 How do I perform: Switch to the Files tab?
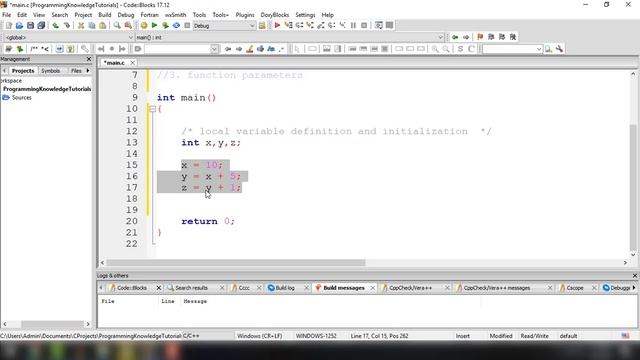[x=76, y=71]
